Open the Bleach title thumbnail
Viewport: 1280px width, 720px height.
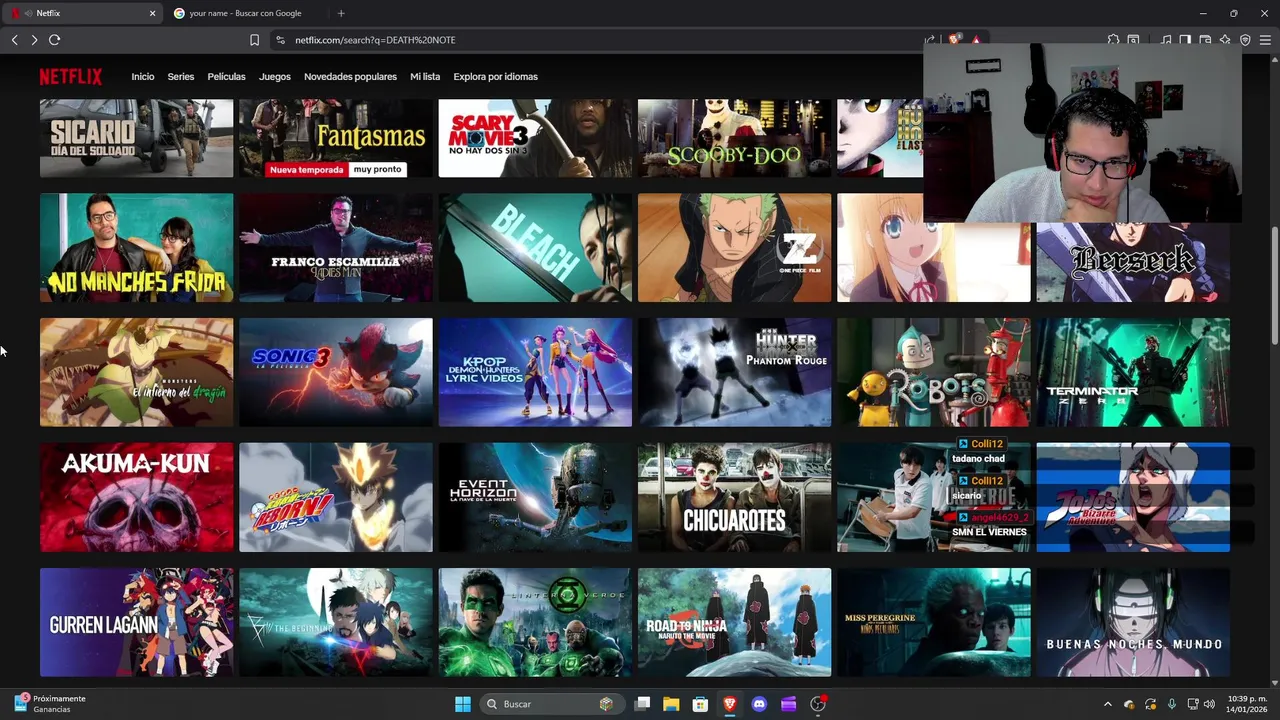535,248
